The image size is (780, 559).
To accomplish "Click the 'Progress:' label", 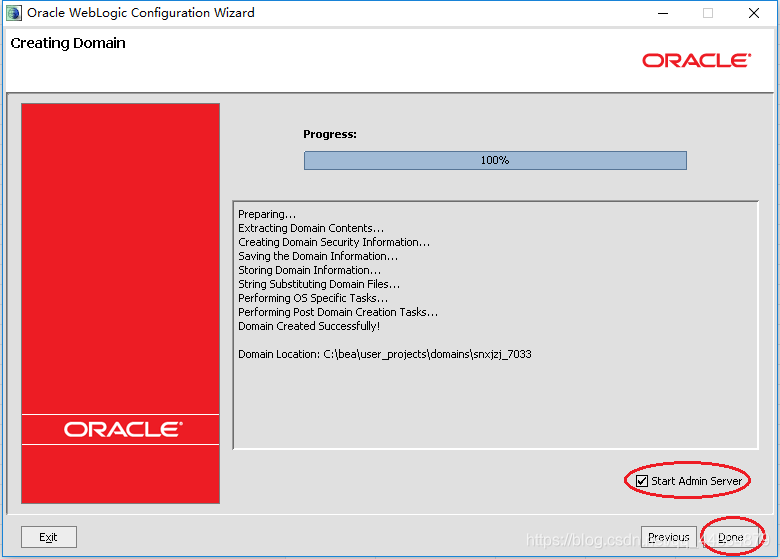I will tap(330, 134).
